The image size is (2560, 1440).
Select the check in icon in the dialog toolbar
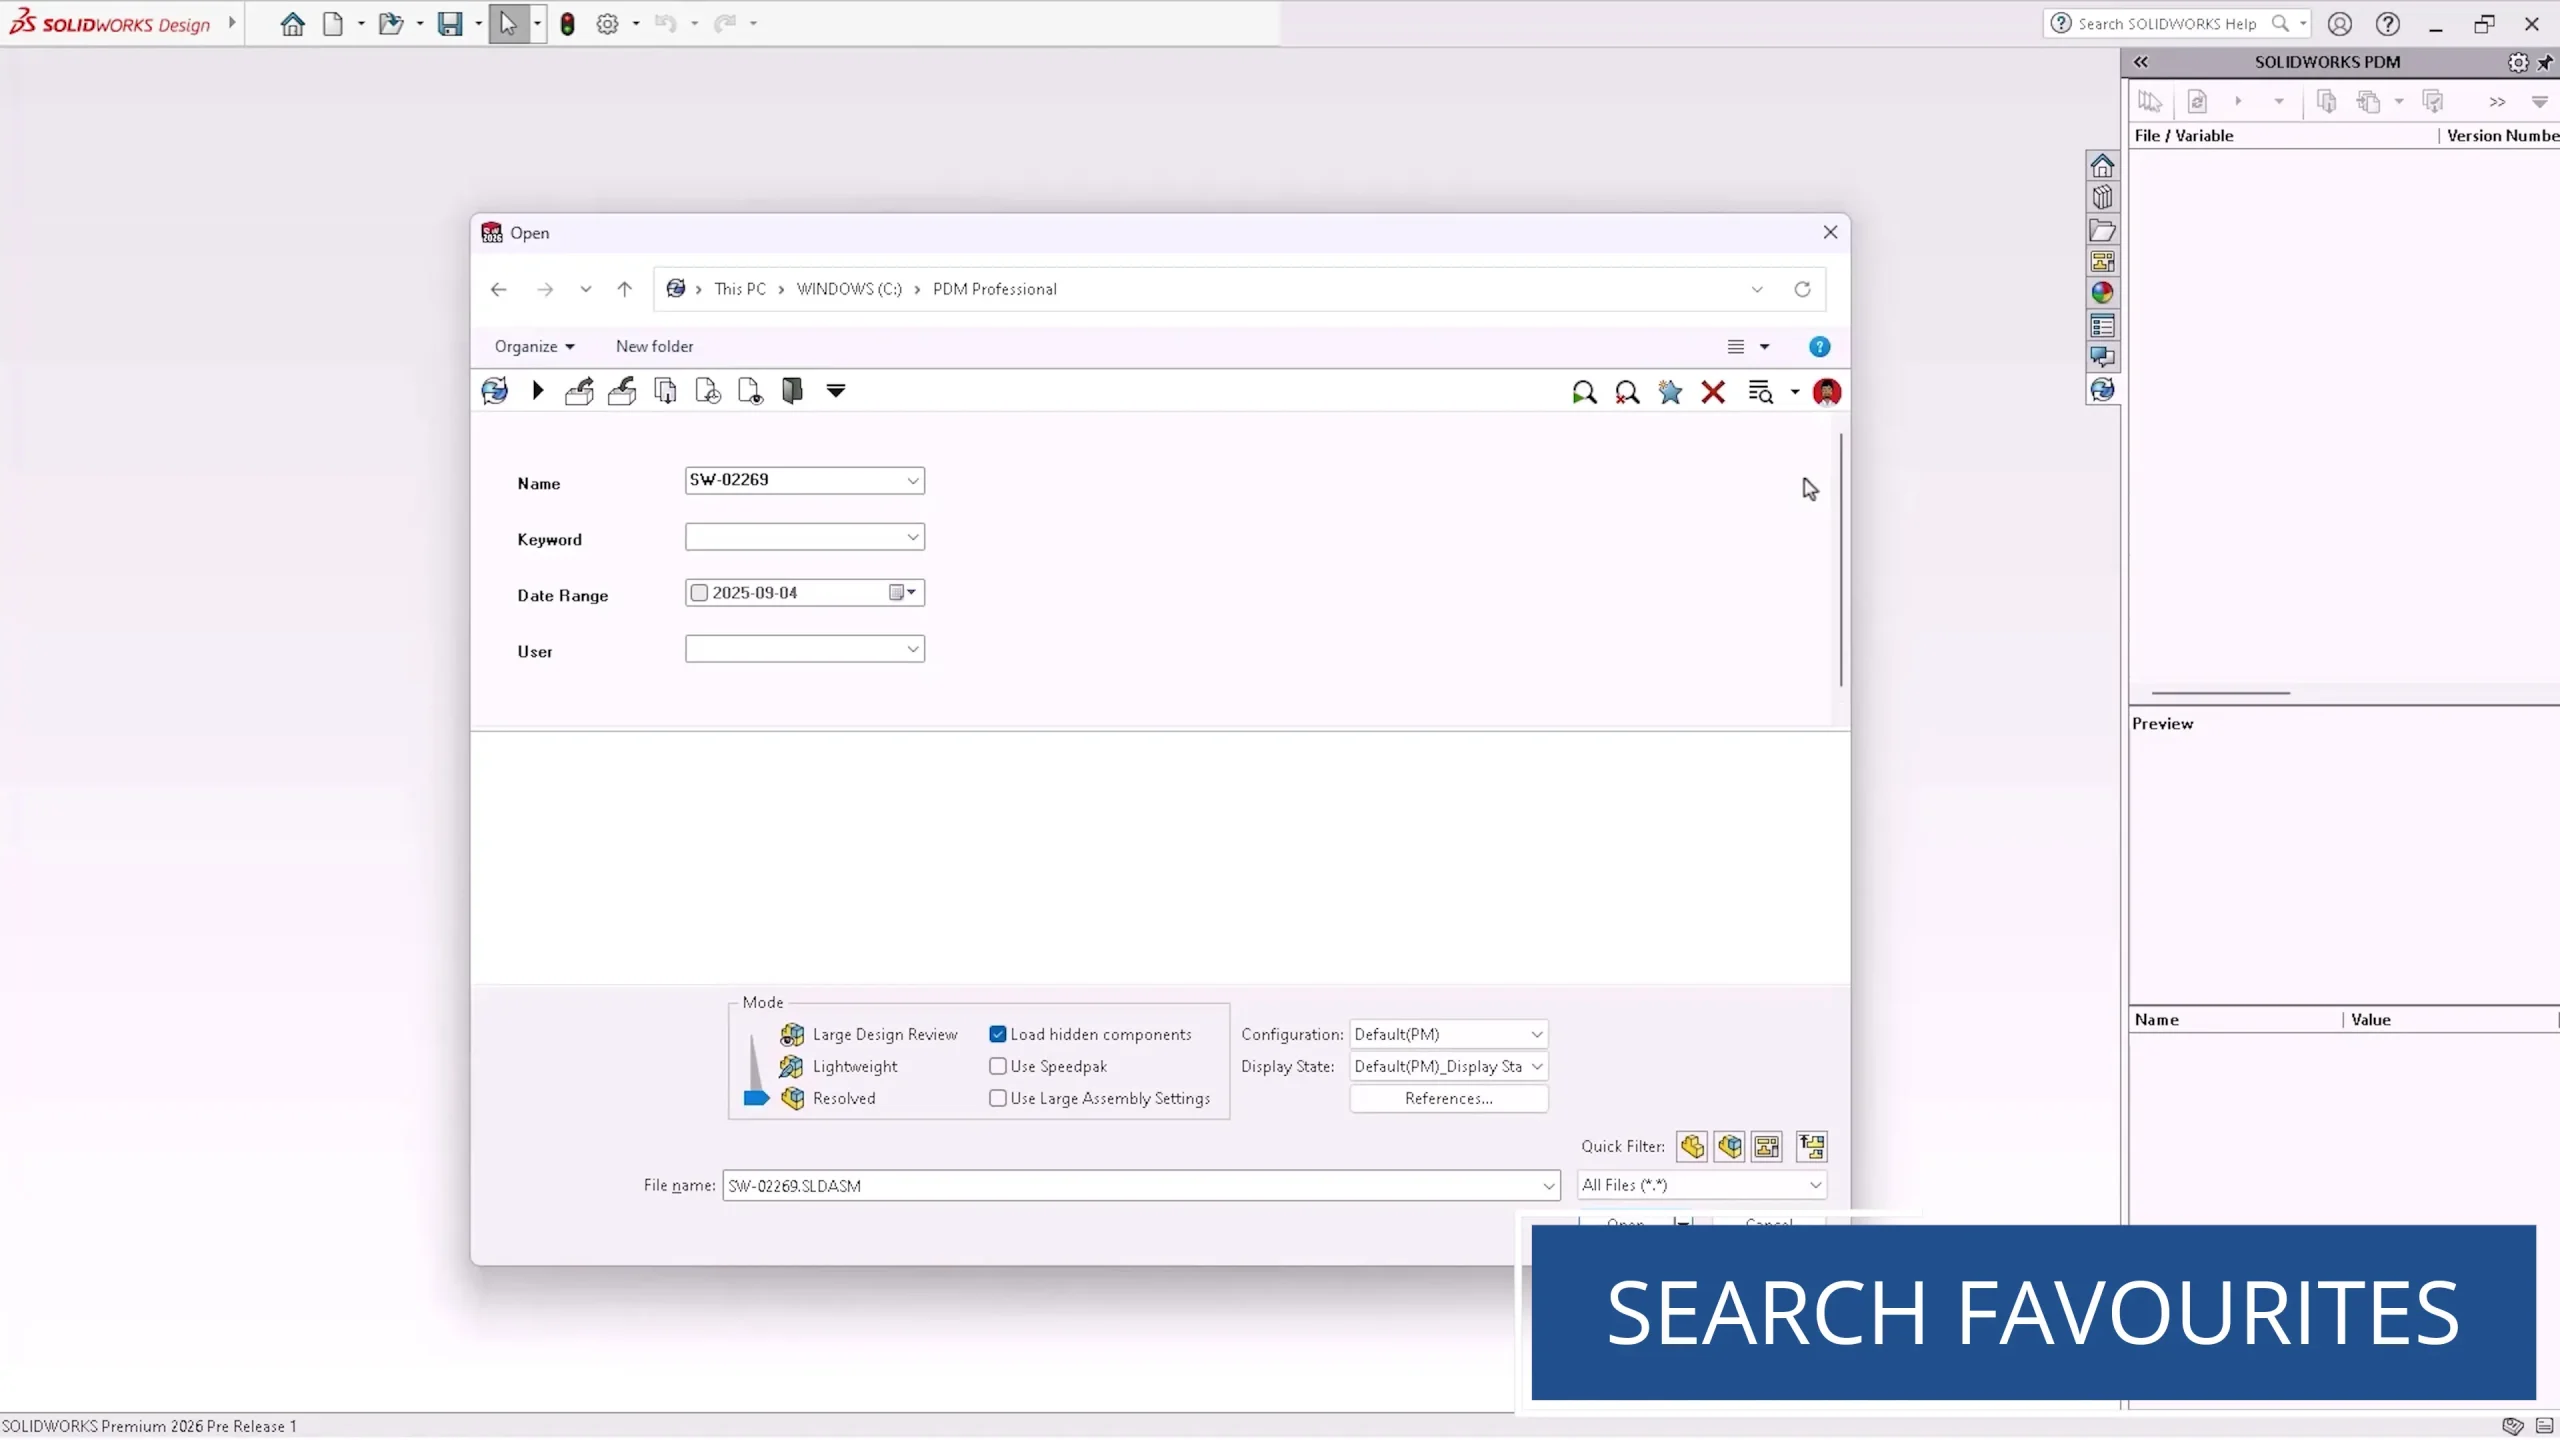pyautogui.click(x=621, y=391)
